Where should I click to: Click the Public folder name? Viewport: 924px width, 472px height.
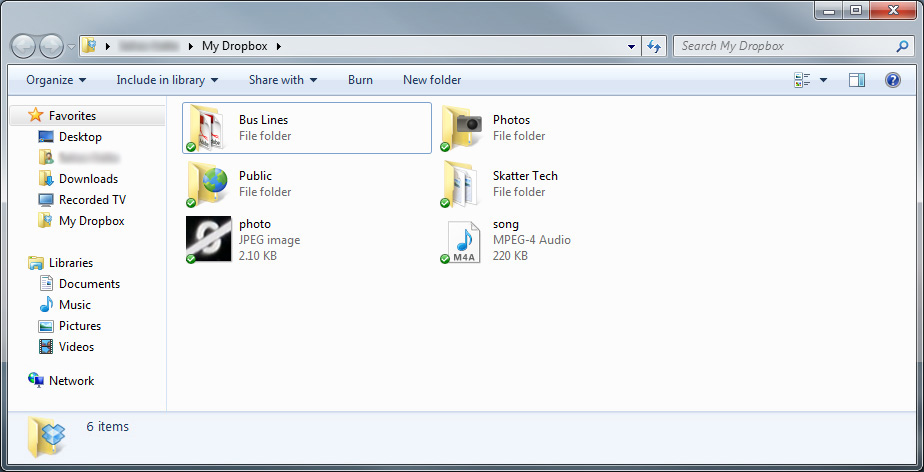click(x=255, y=176)
